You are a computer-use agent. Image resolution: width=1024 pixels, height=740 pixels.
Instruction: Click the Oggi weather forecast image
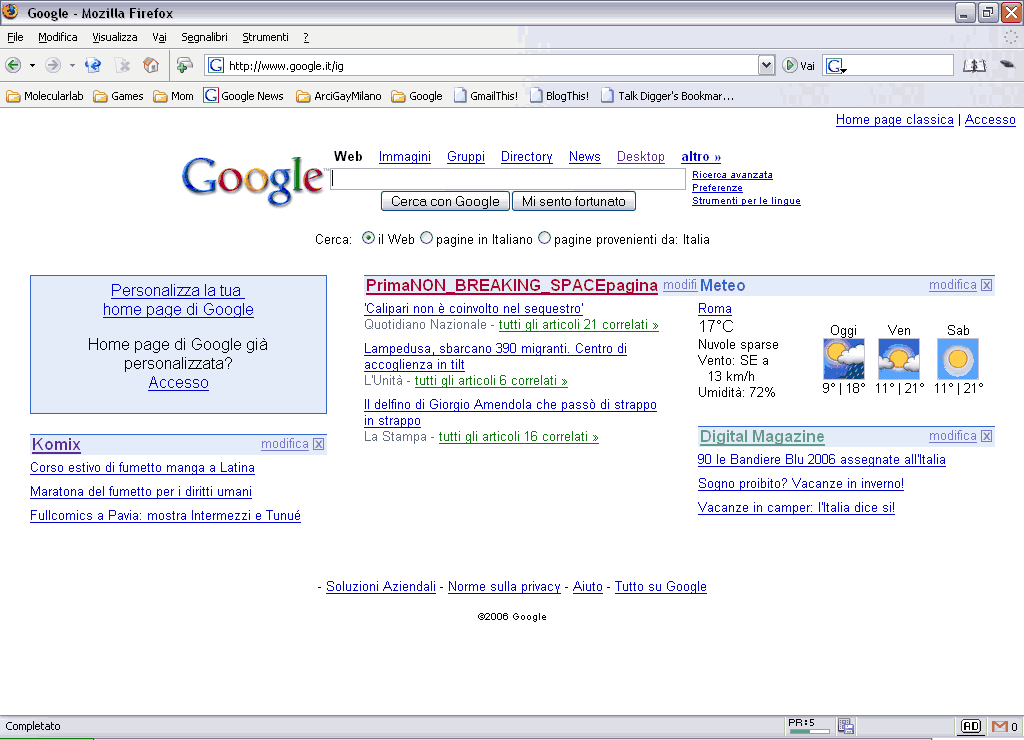coord(844,359)
